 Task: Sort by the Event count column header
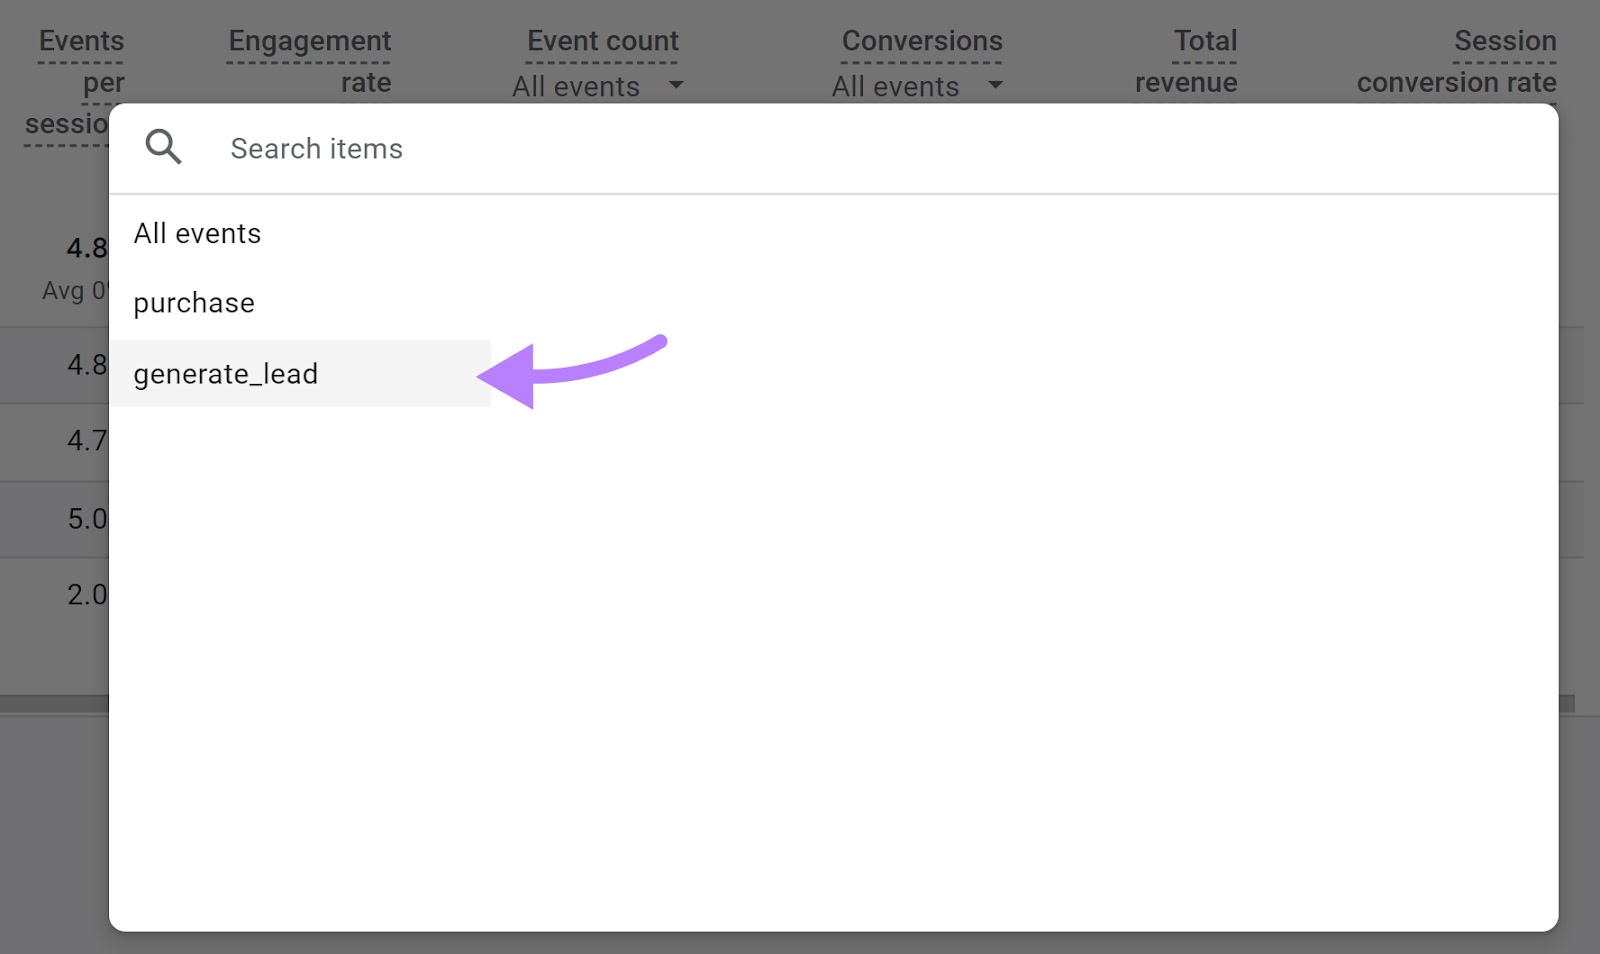601,40
